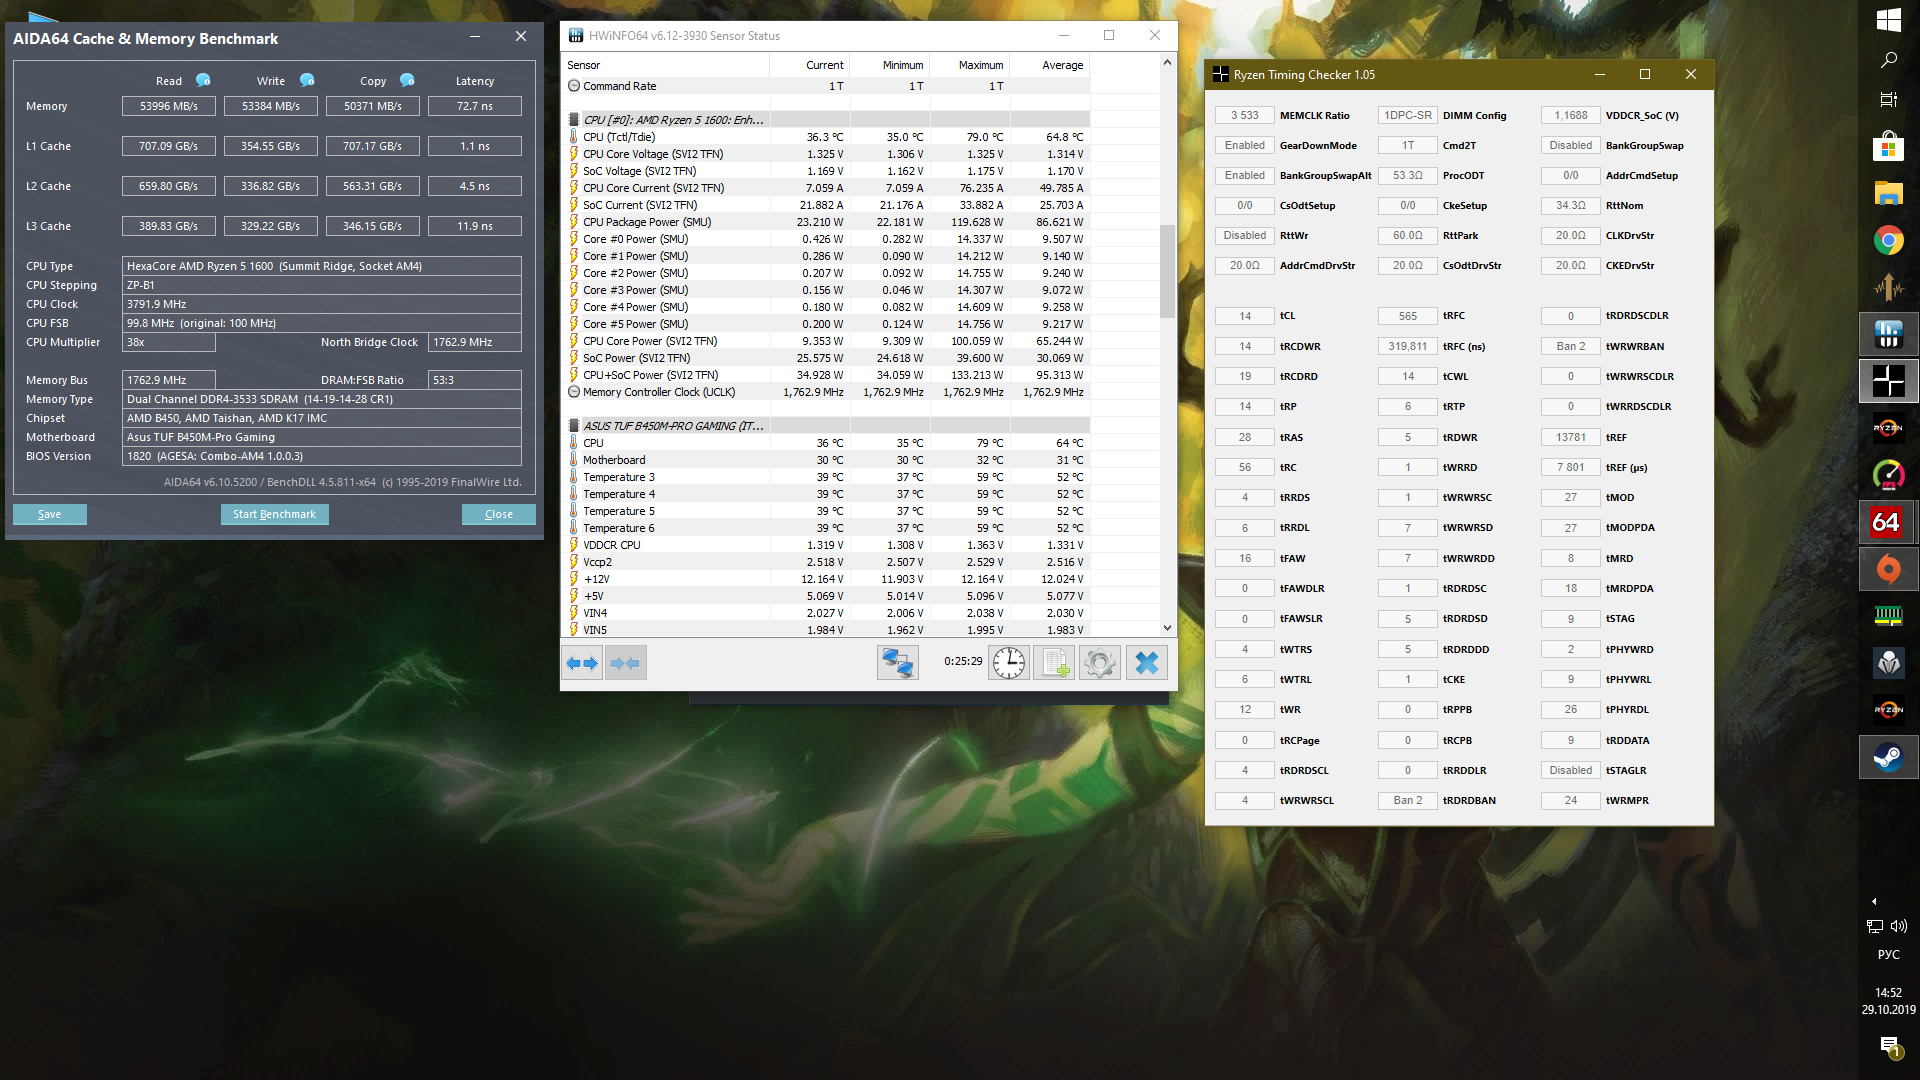
Task: Start sensor logging with the sheet-plus icon
Action: click(x=1055, y=663)
